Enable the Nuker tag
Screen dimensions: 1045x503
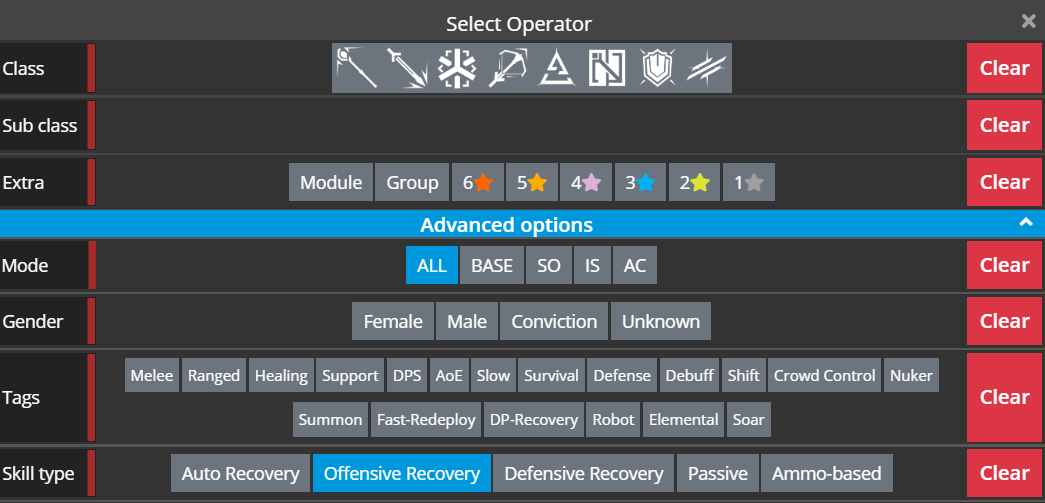pyautogui.click(x=911, y=375)
